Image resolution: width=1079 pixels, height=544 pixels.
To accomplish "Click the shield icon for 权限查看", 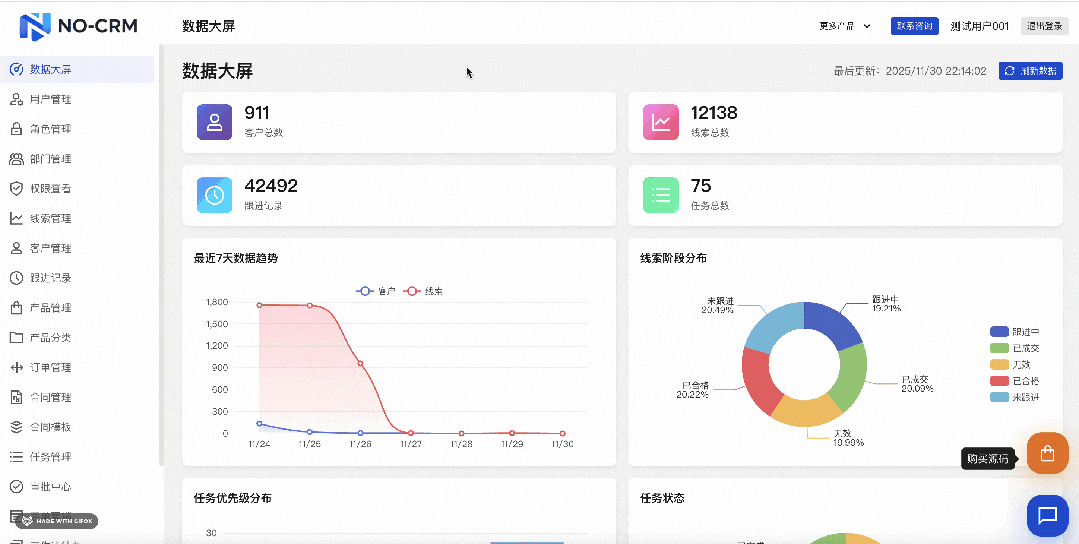I will point(17,188).
